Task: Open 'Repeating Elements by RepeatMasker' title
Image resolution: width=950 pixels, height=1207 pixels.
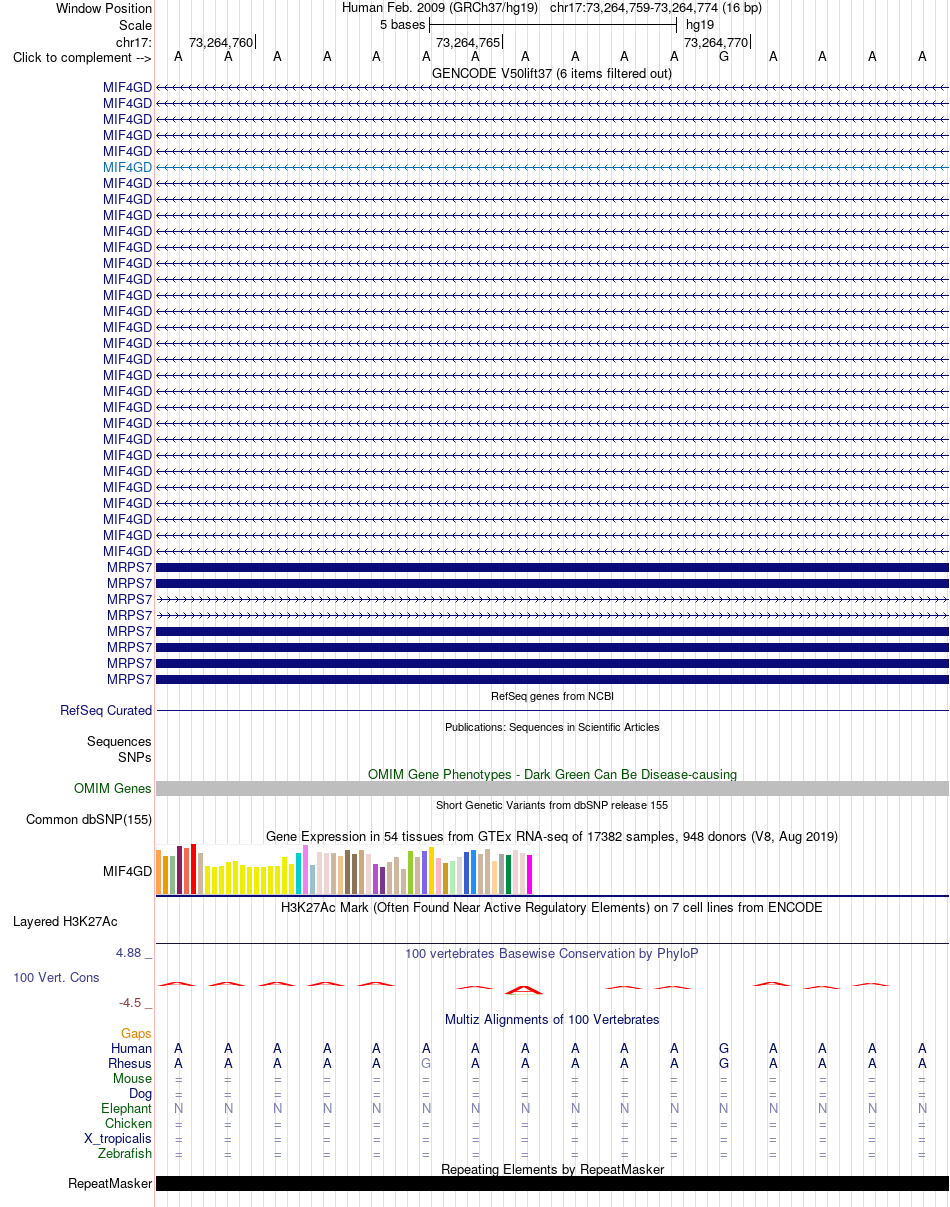Action: (552, 1169)
